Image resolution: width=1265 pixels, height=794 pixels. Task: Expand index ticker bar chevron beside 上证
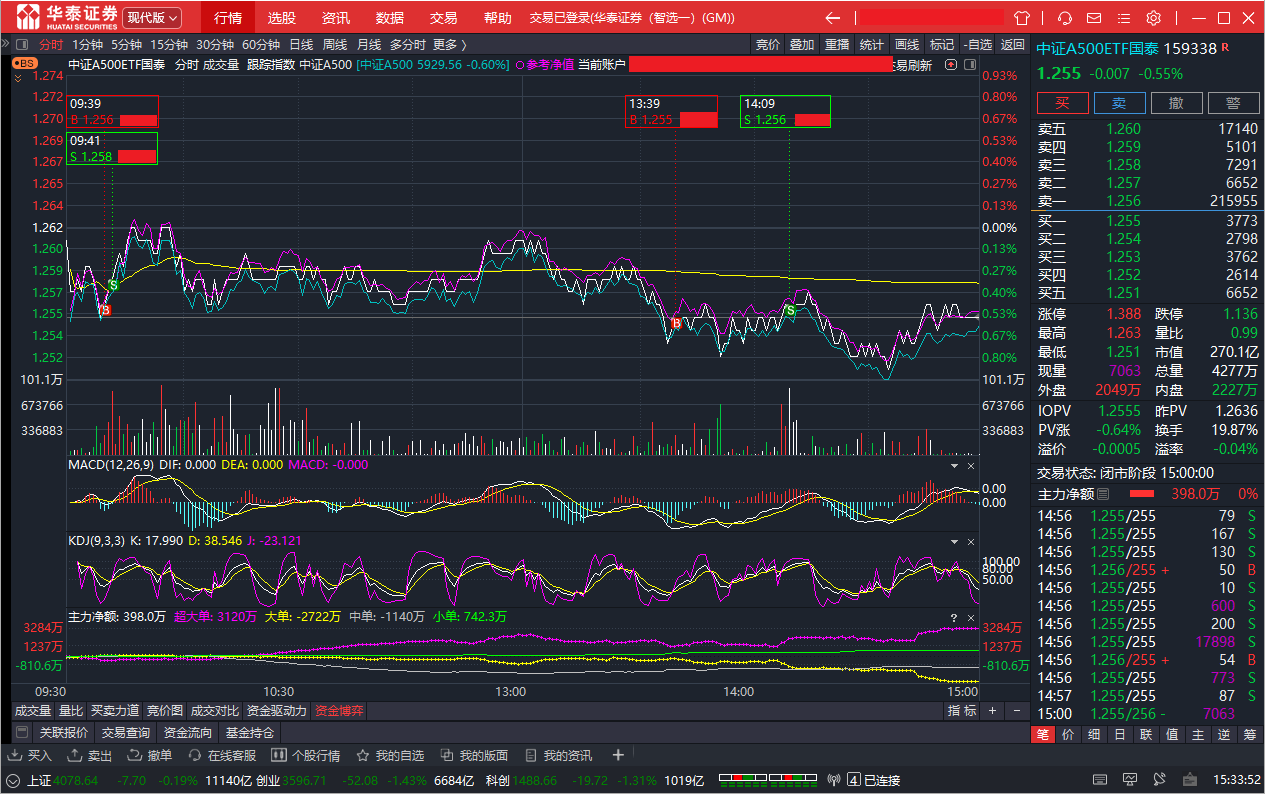(x=13, y=780)
